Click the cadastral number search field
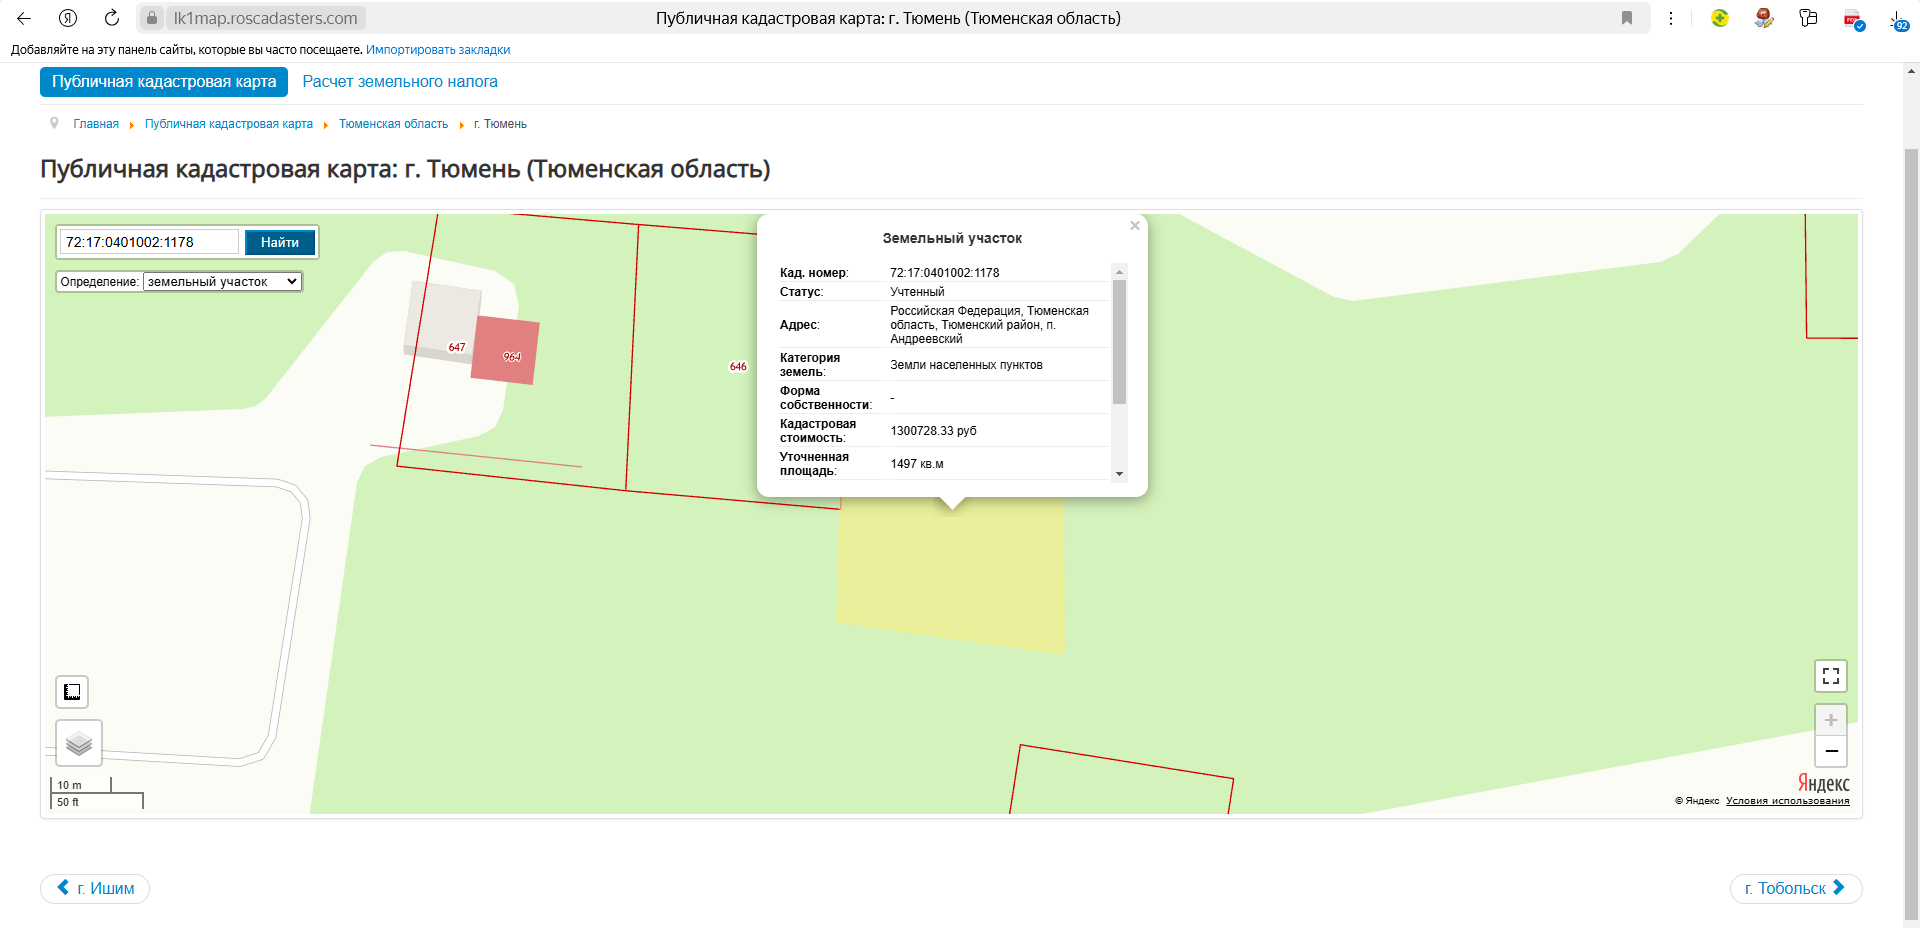 (x=150, y=242)
